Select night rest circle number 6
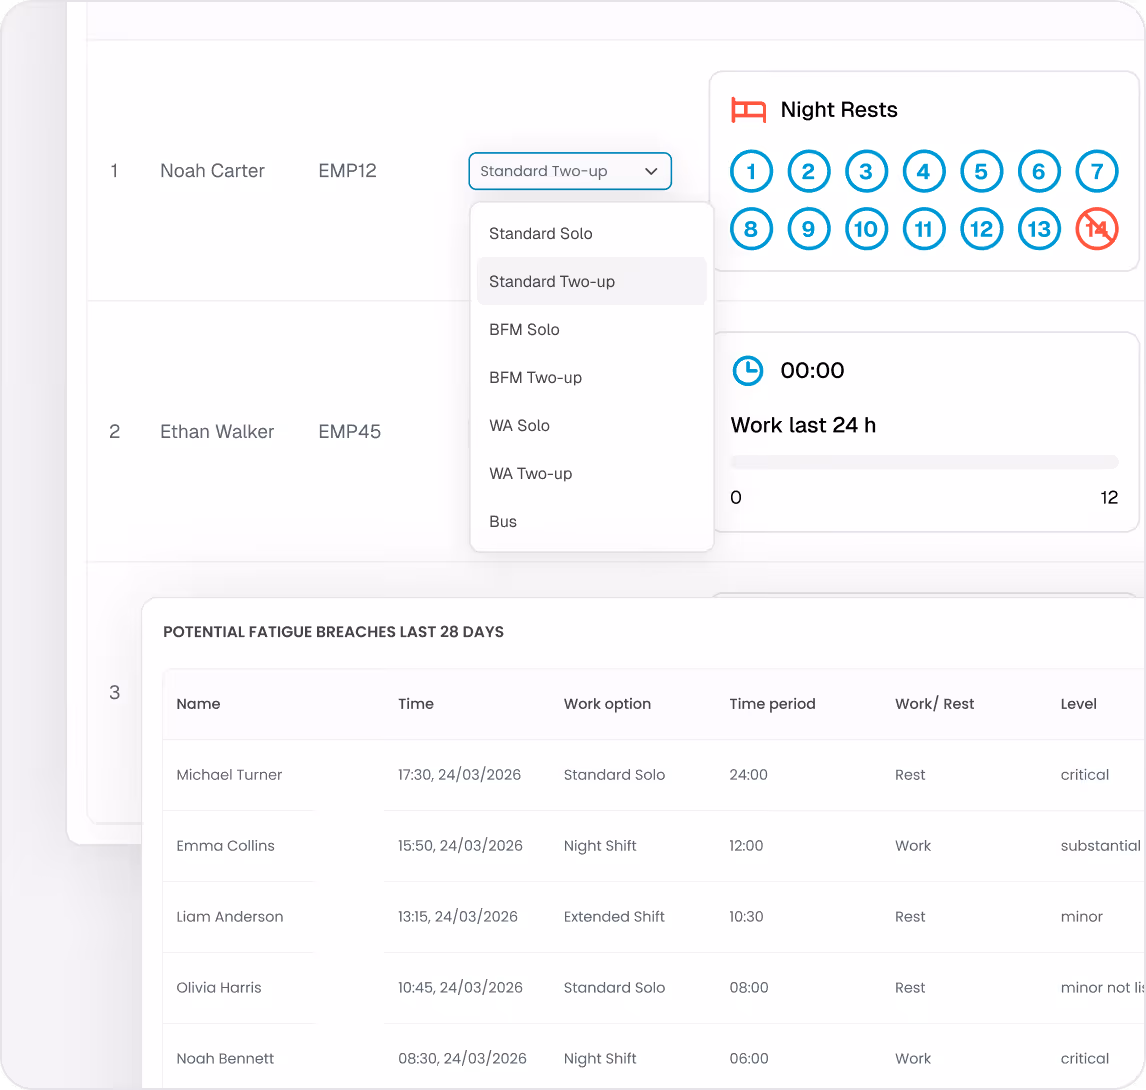The height and width of the screenshot is (1090, 1146). tap(1039, 171)
